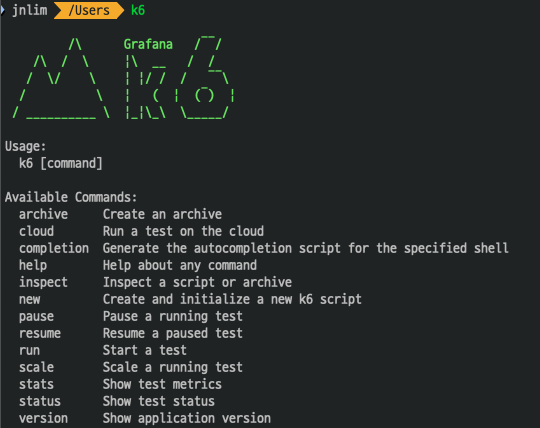
Task: Click the 'status' command name
Action: click(x=40, y=401)
